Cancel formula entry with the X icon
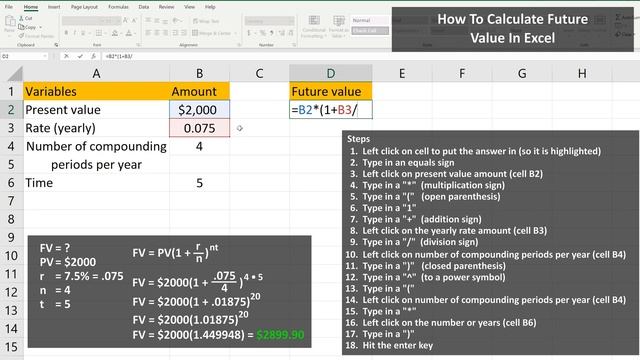The height and width of the screenshot is (360, 640). pyautogui.click(x=67, y=56)
